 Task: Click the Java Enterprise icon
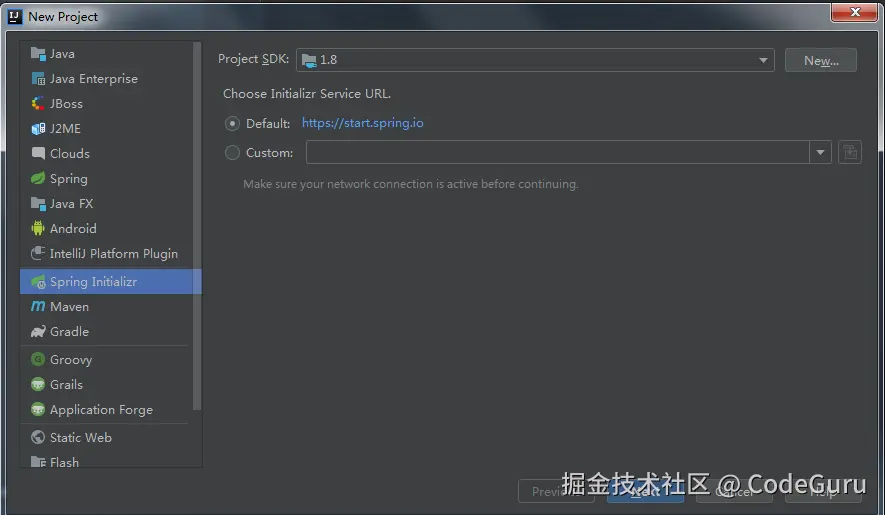click(x=38, y=79)
